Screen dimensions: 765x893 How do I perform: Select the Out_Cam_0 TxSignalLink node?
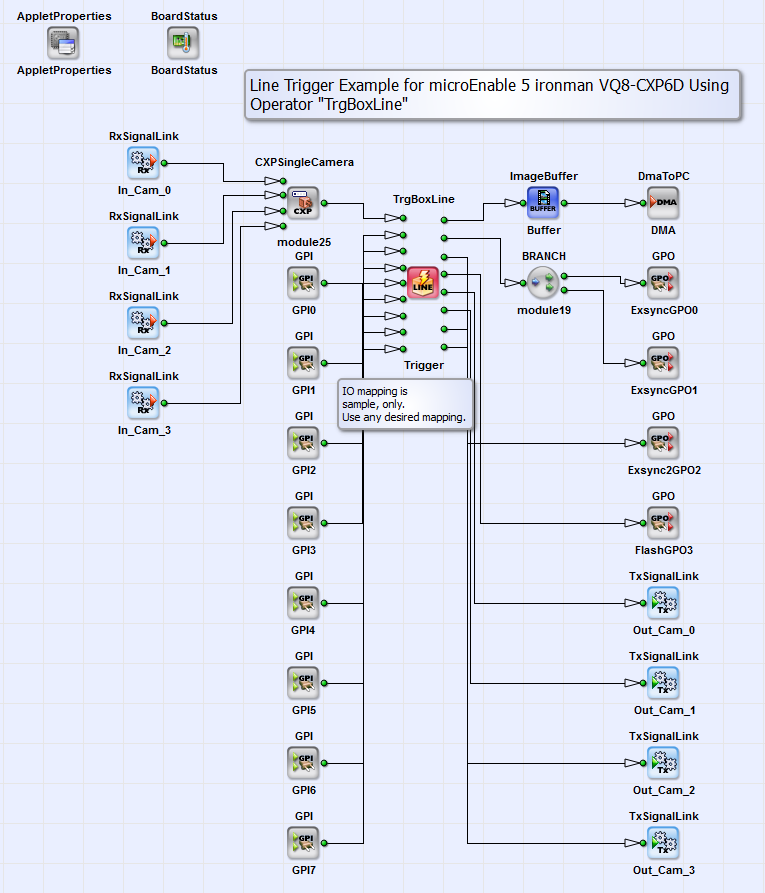tap(663, 603)
